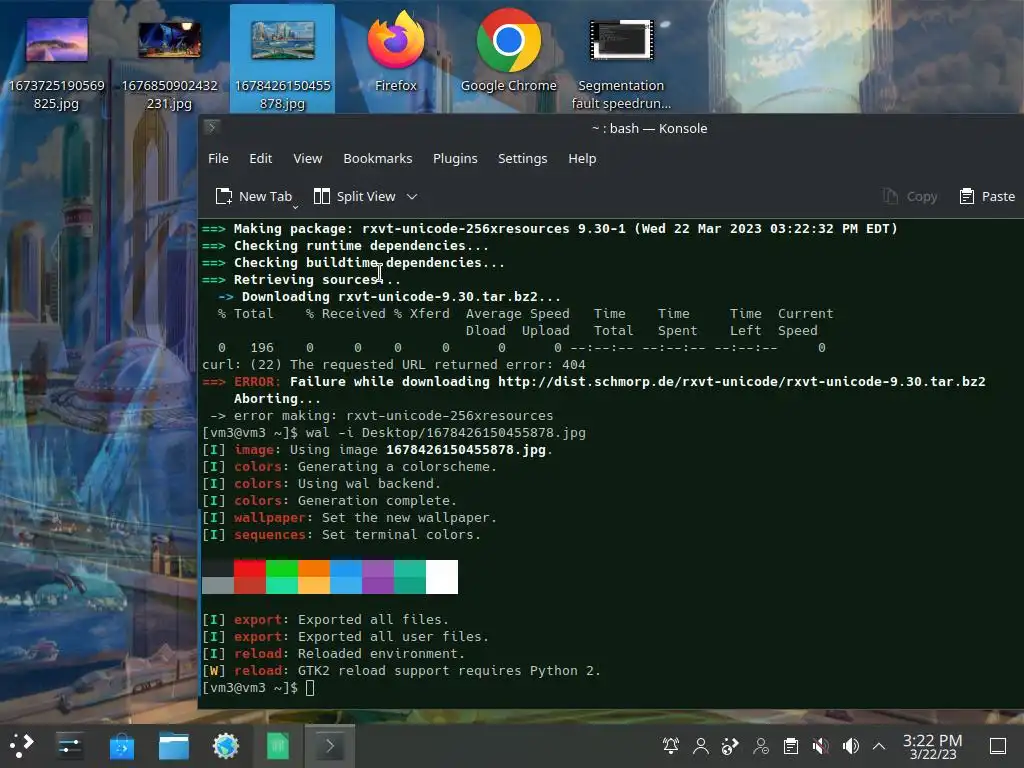Open the clock showing 3:22 PM

click(932, 746)
